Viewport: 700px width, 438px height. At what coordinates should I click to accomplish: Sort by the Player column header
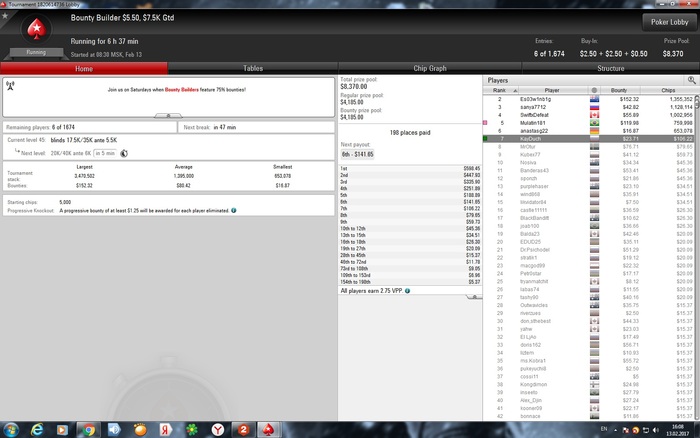coord(552,90)
